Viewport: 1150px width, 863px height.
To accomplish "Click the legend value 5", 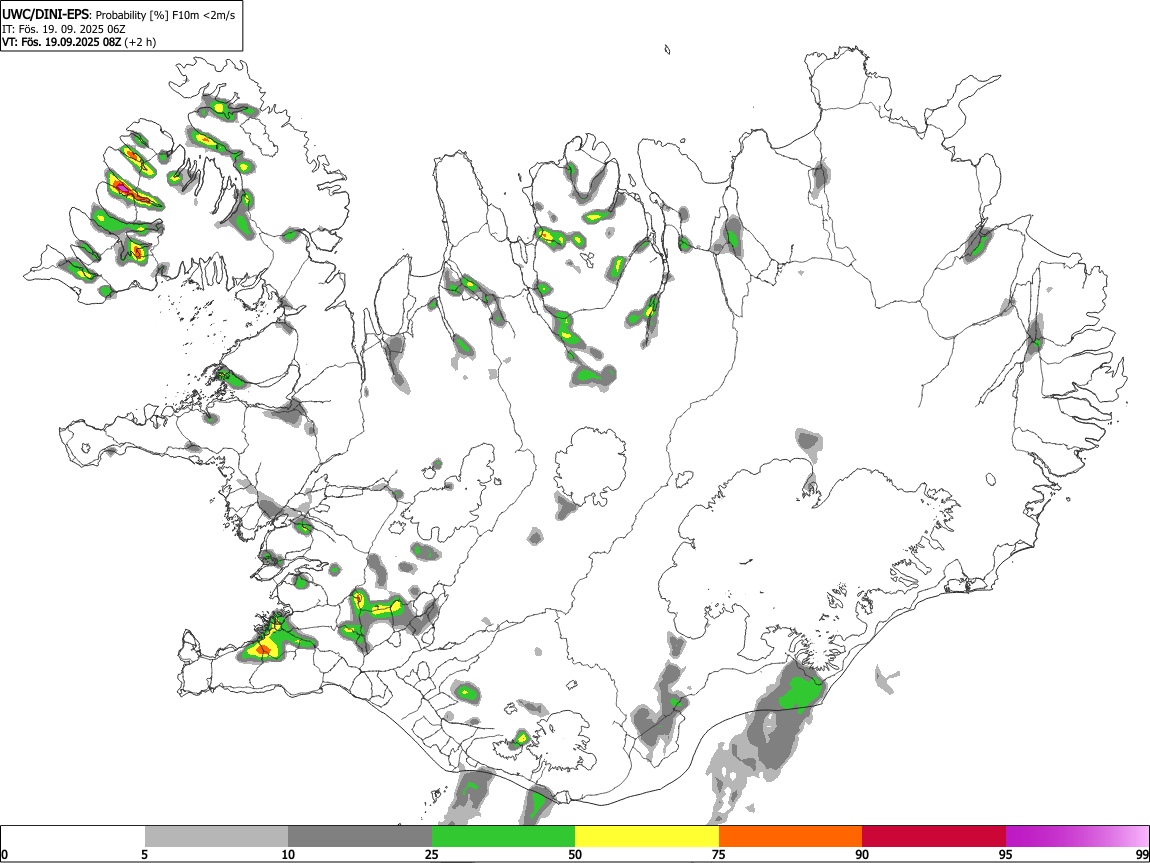I will [x=144, y=854].
